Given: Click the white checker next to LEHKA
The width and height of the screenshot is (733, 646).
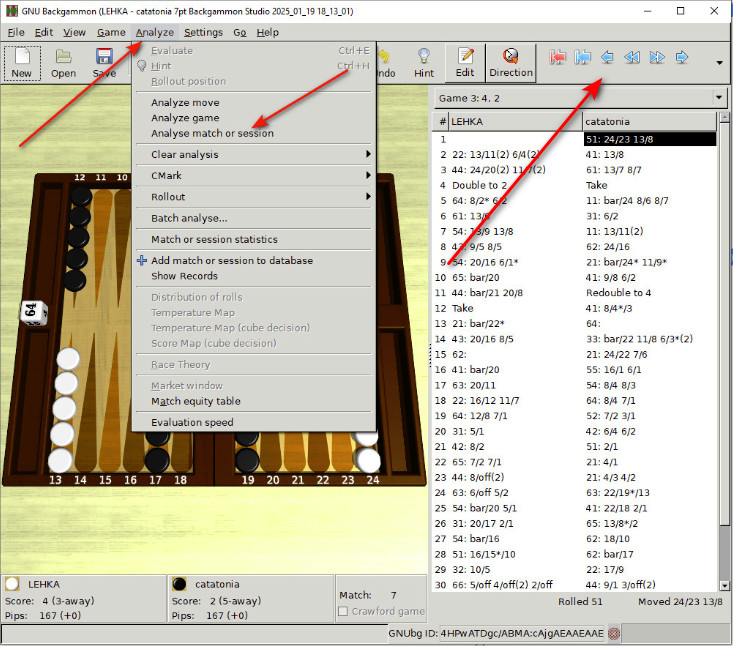Looking at the screenshot, I should 12,584.
